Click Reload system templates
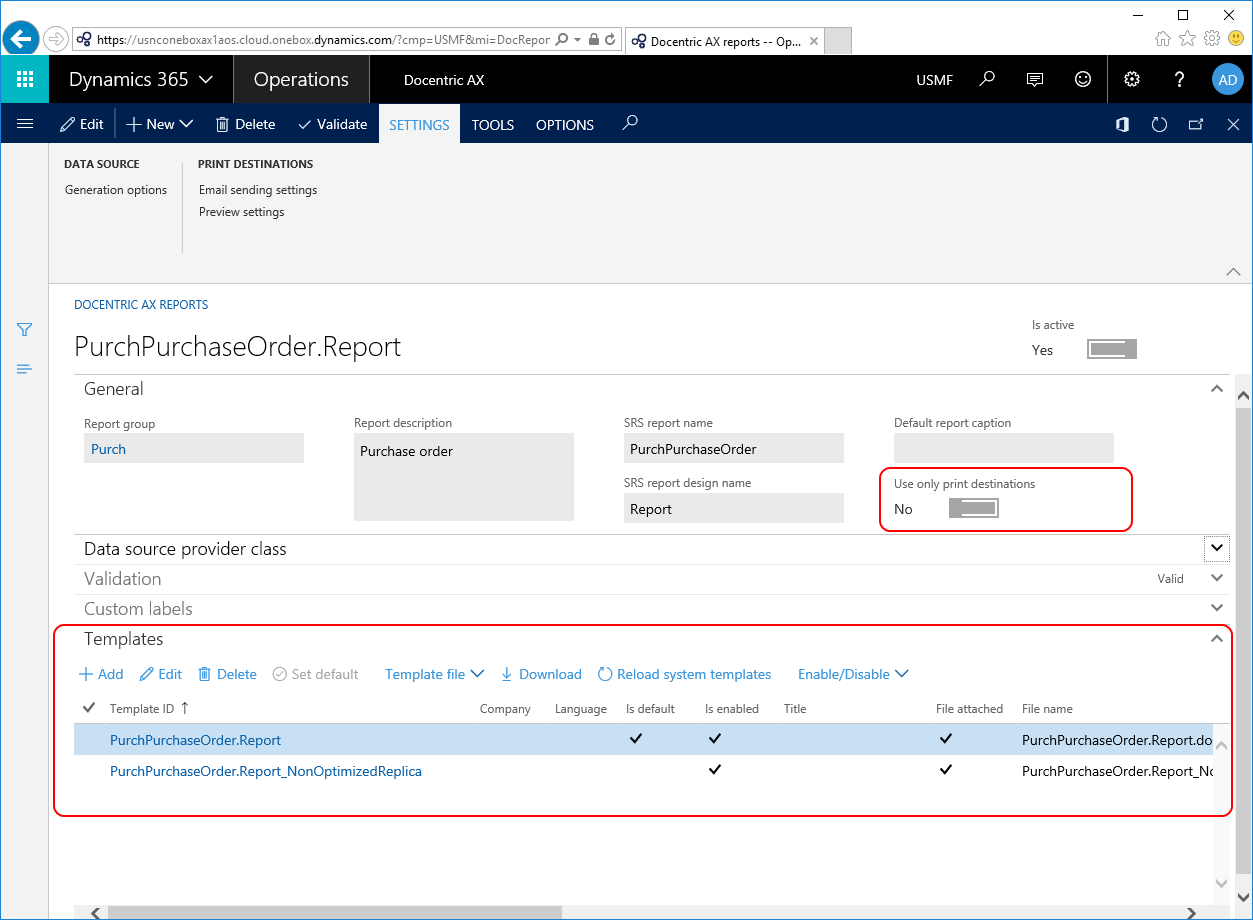This screenshot has height=920, width=1253. pyautogui.click(x=685, y=674)
